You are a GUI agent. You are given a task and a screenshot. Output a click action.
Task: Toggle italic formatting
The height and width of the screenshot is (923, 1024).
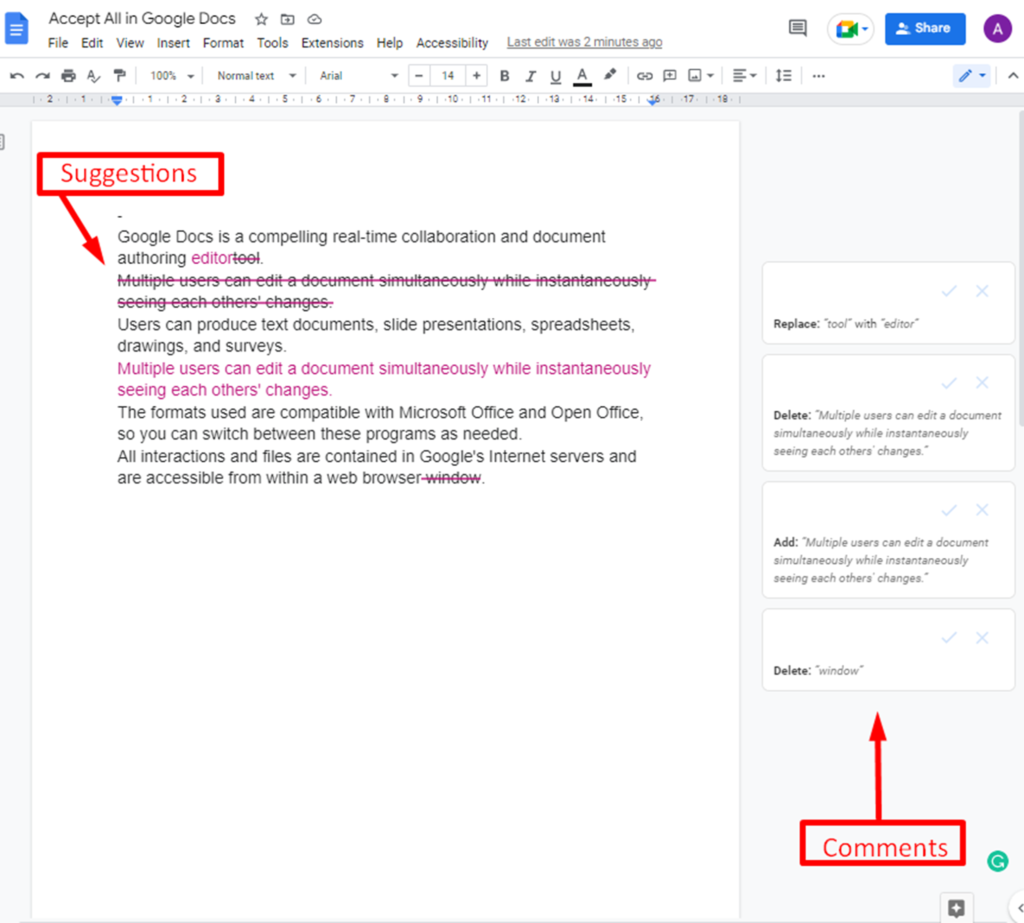[530, 76]
